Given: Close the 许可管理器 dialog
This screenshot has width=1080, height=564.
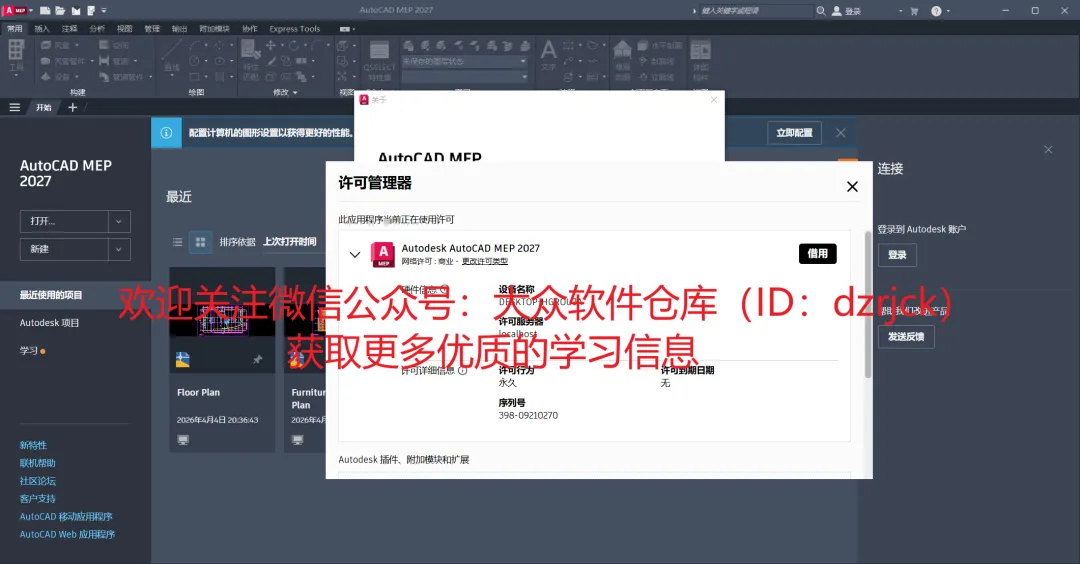Looking at the screenshot, I should [852, 187].
